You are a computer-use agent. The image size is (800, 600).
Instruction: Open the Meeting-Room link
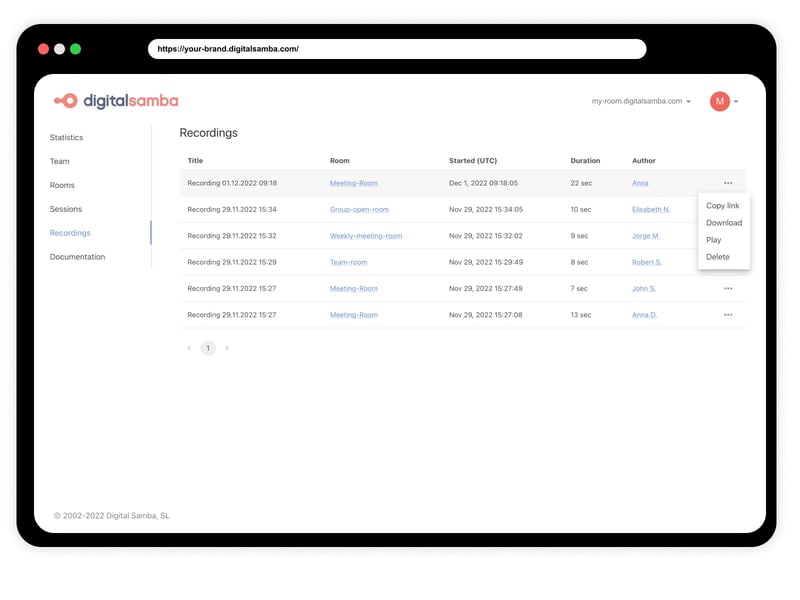[x=355, y=183]
